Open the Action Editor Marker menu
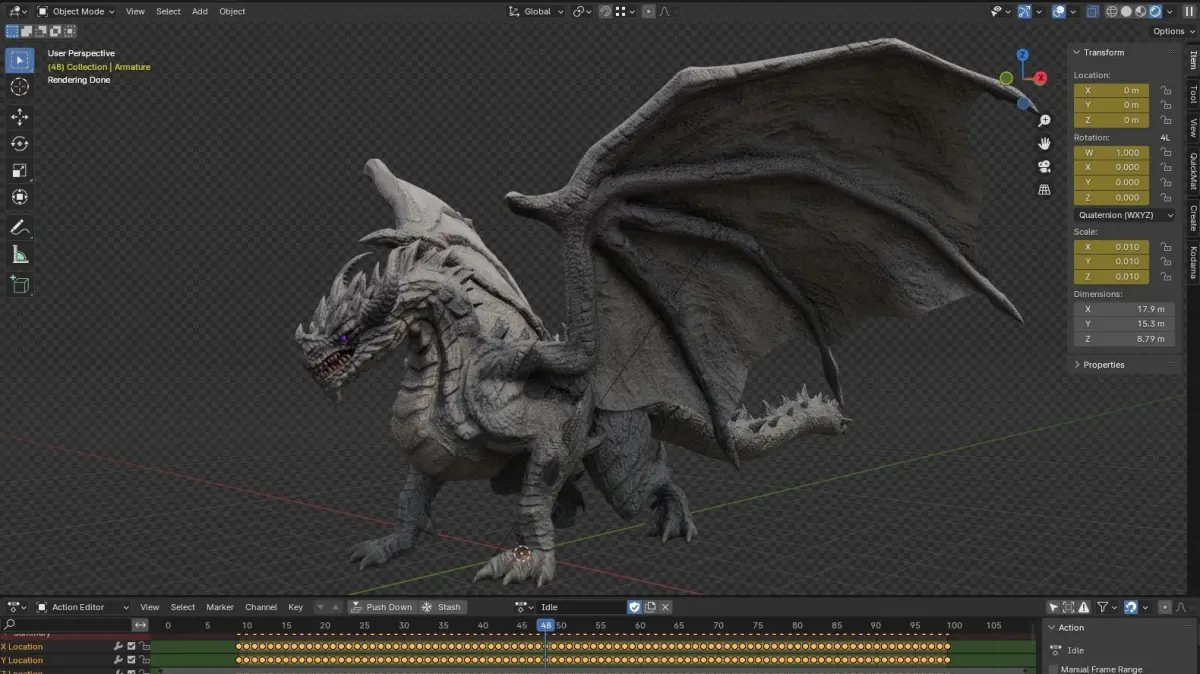The height and width of the screenshot is (674, 1200). click(x=220, y=607)
